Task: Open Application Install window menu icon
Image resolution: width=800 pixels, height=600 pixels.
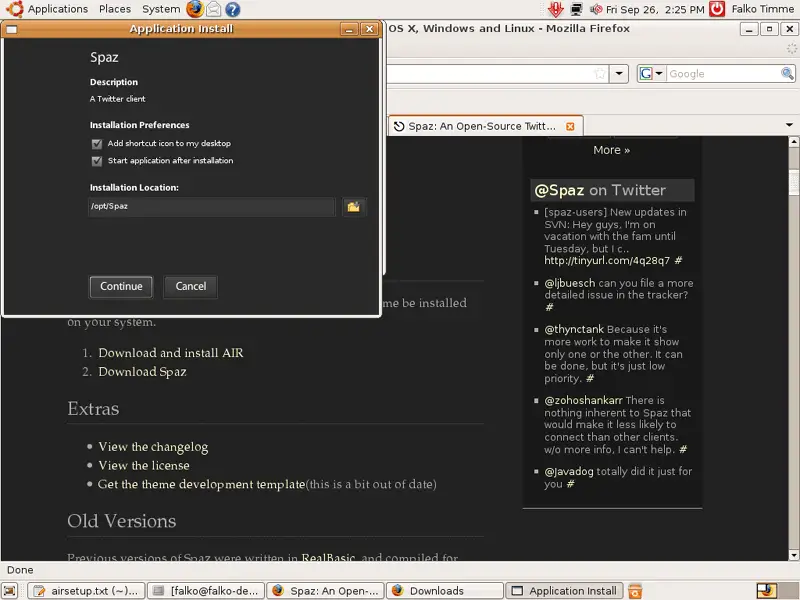Action: [x=11, y=29]
